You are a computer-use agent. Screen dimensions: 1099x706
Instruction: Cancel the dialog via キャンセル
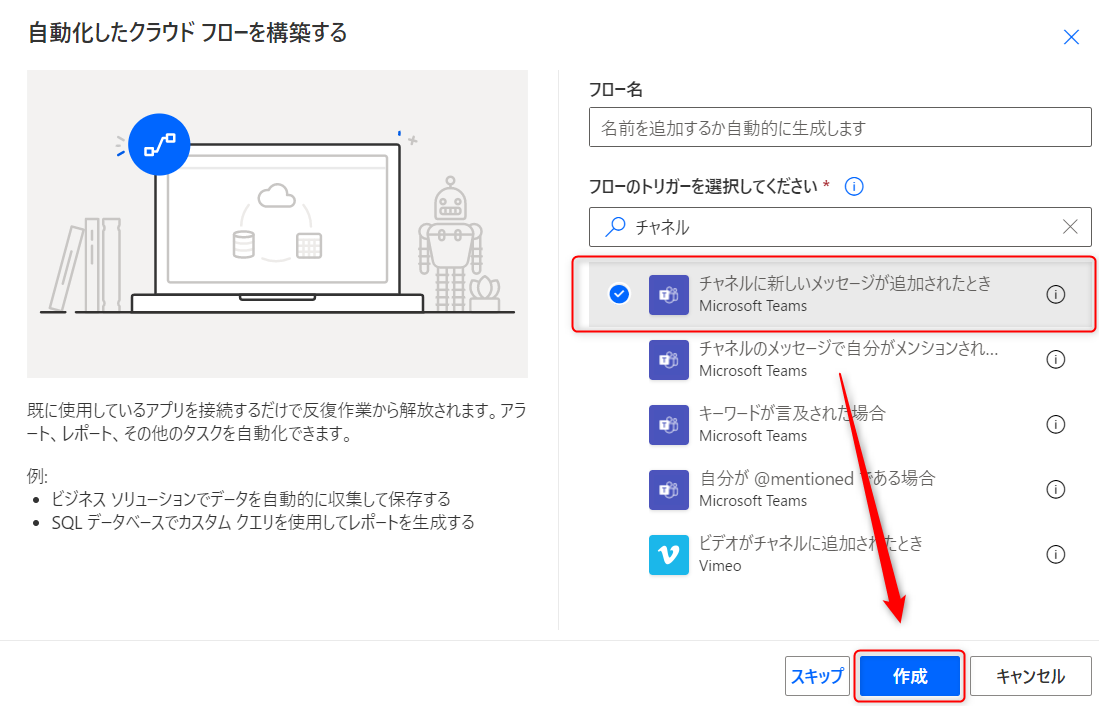[x=1031, y=675]
